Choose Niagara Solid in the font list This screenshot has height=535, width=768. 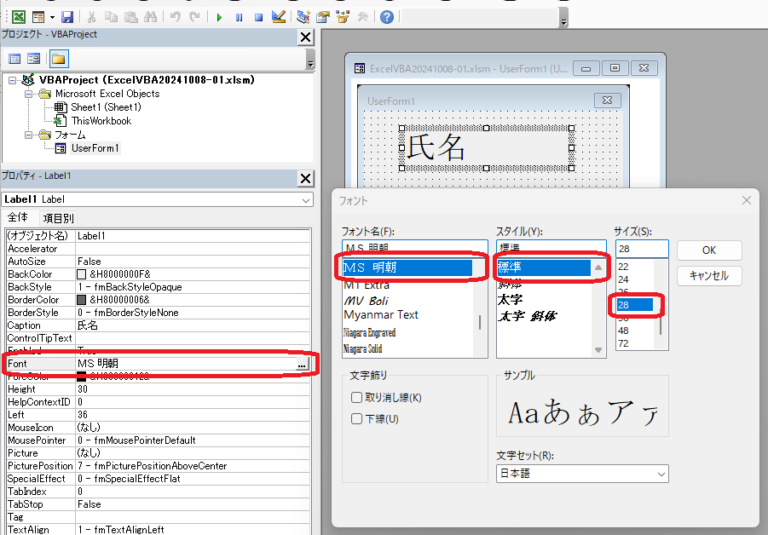362,349
